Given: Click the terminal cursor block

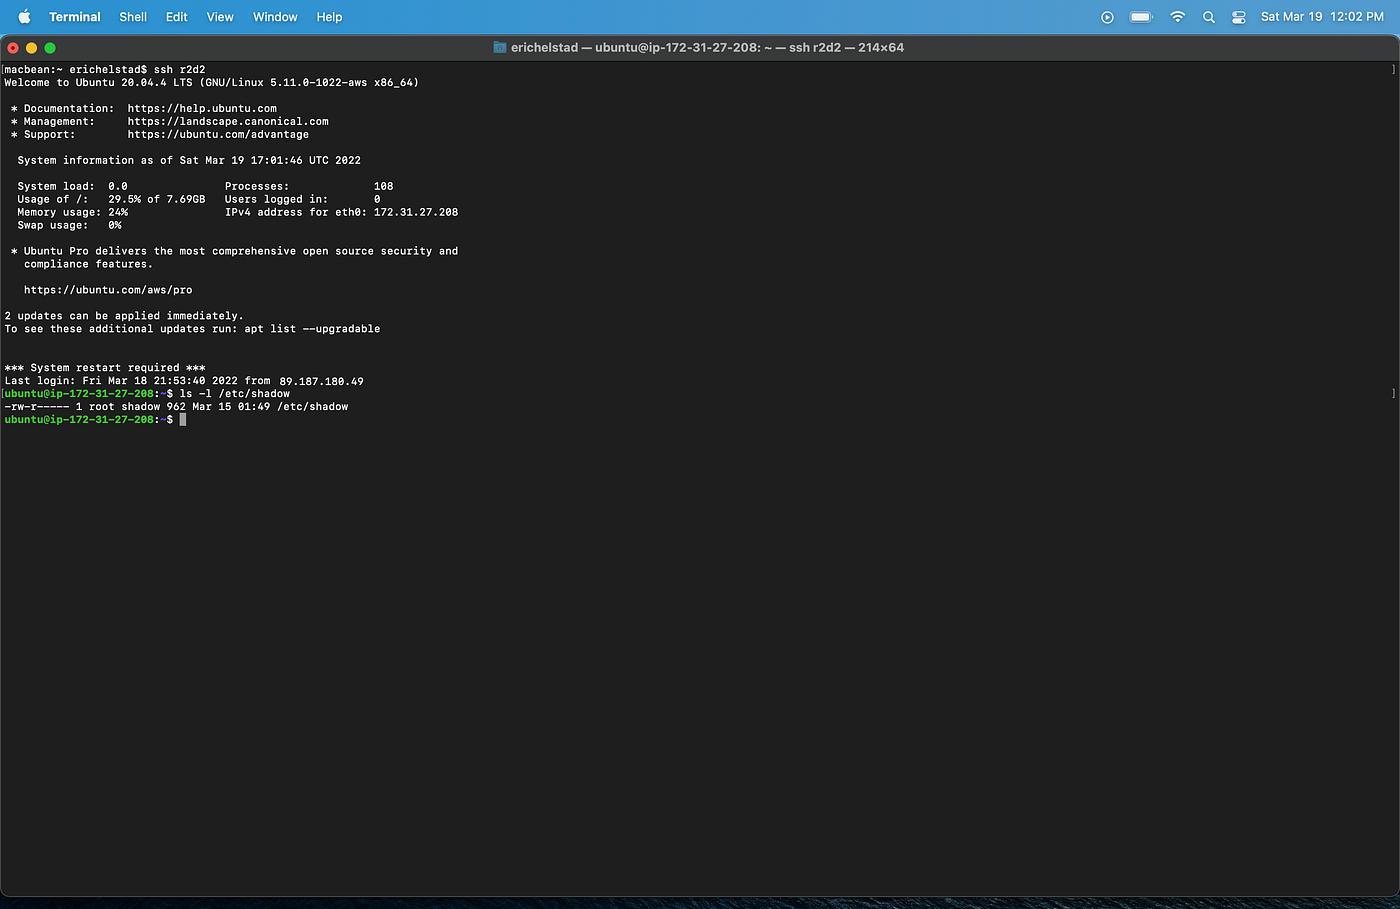Looking at the screenshot, I should pyautogui.click(x=183, y=420).
